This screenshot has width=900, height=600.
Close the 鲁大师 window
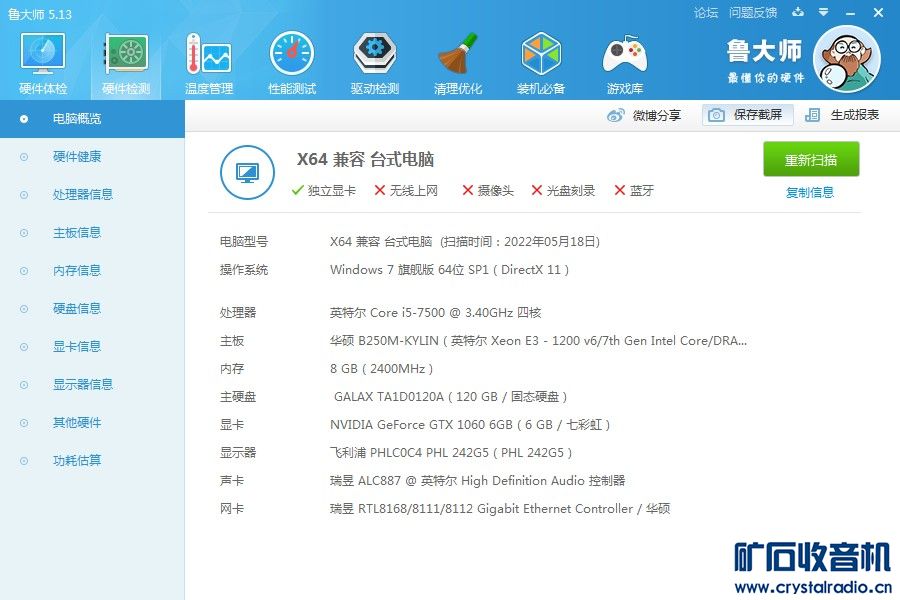point(879,12)
